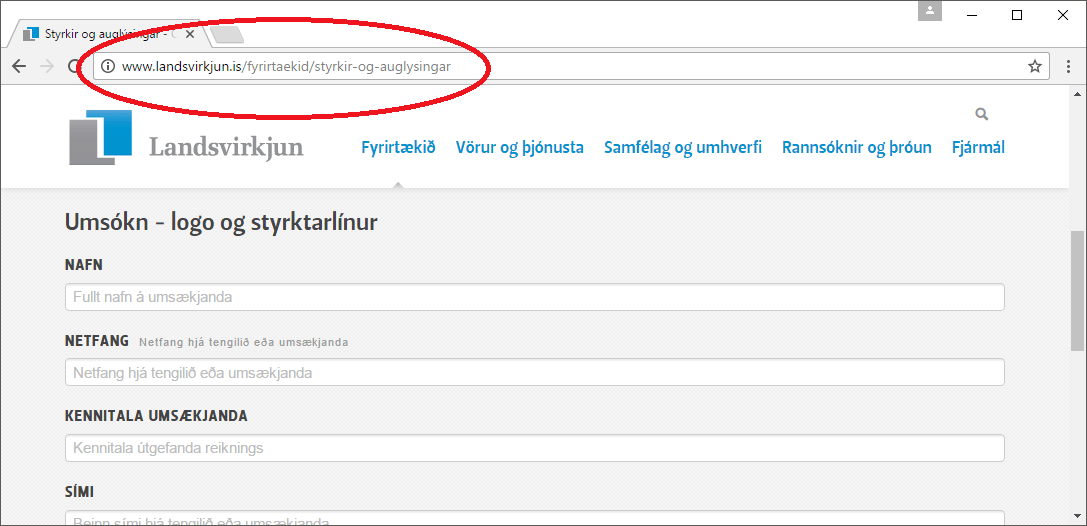This screenshot has height=526, width=1087.
Task: Open the Samfélag og umhverfi menu
Action: pyautogui.click(x=683, y=148)
